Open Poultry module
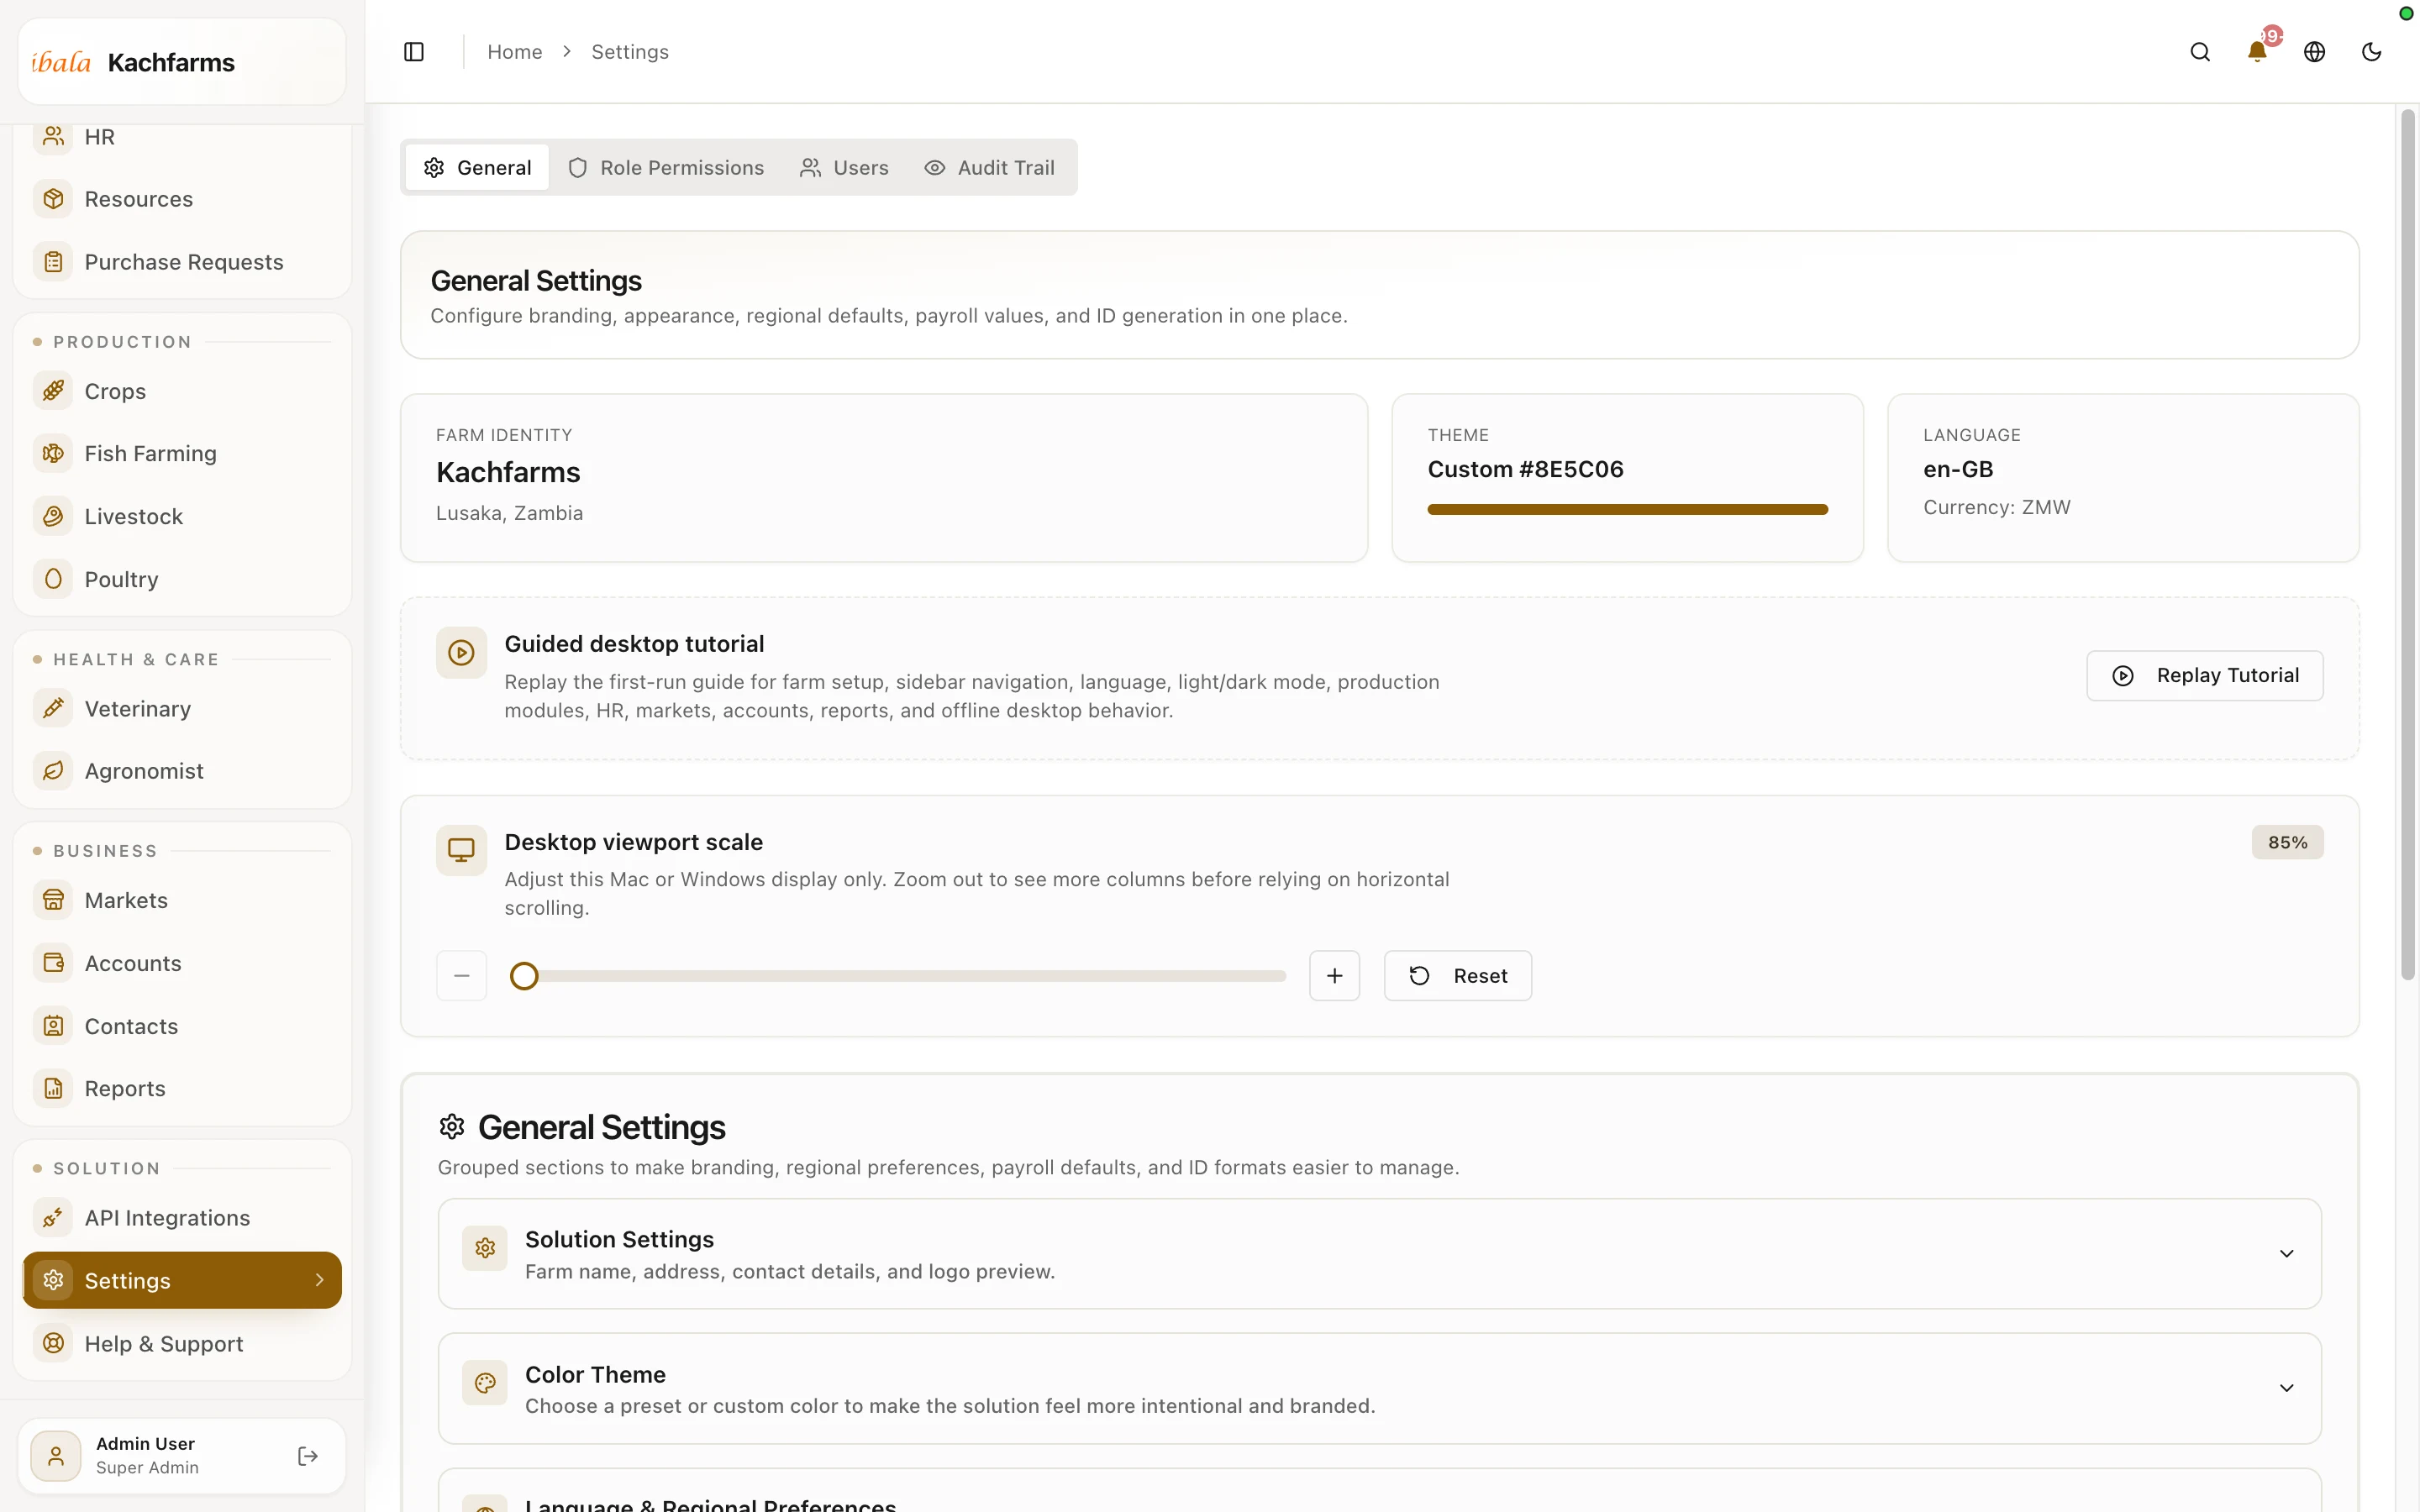Screen dimensions: 2420x1512 tap(182, 580)
